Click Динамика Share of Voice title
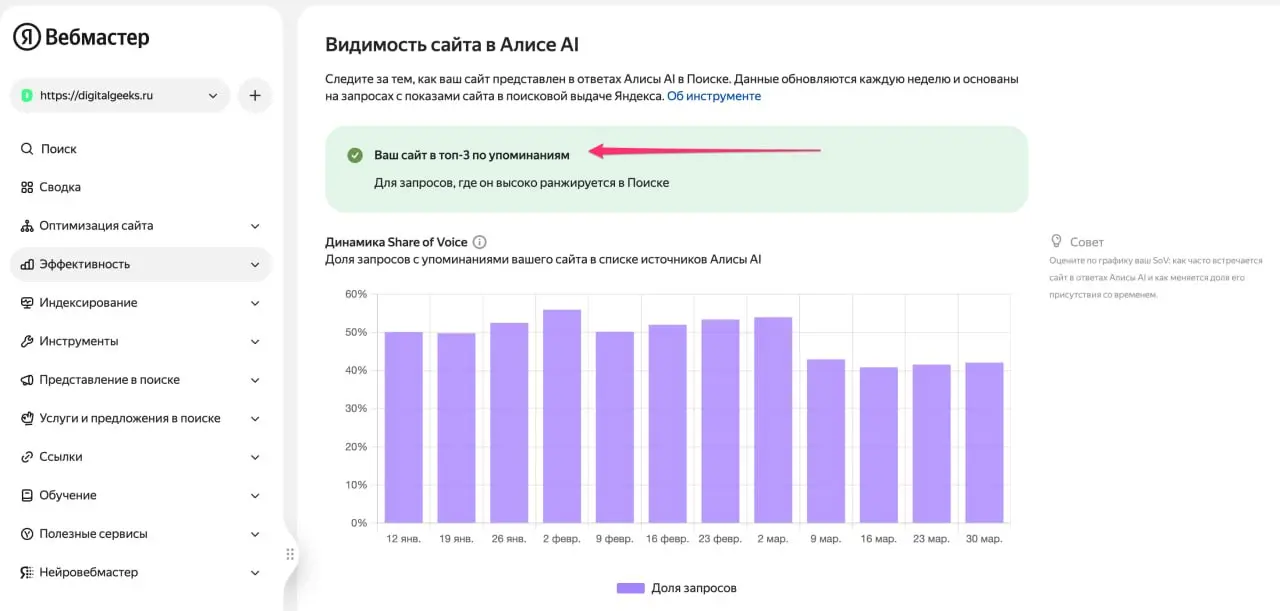Viewport: 1280px width, 611px height. pyautogui.click(x=396, y=242)
